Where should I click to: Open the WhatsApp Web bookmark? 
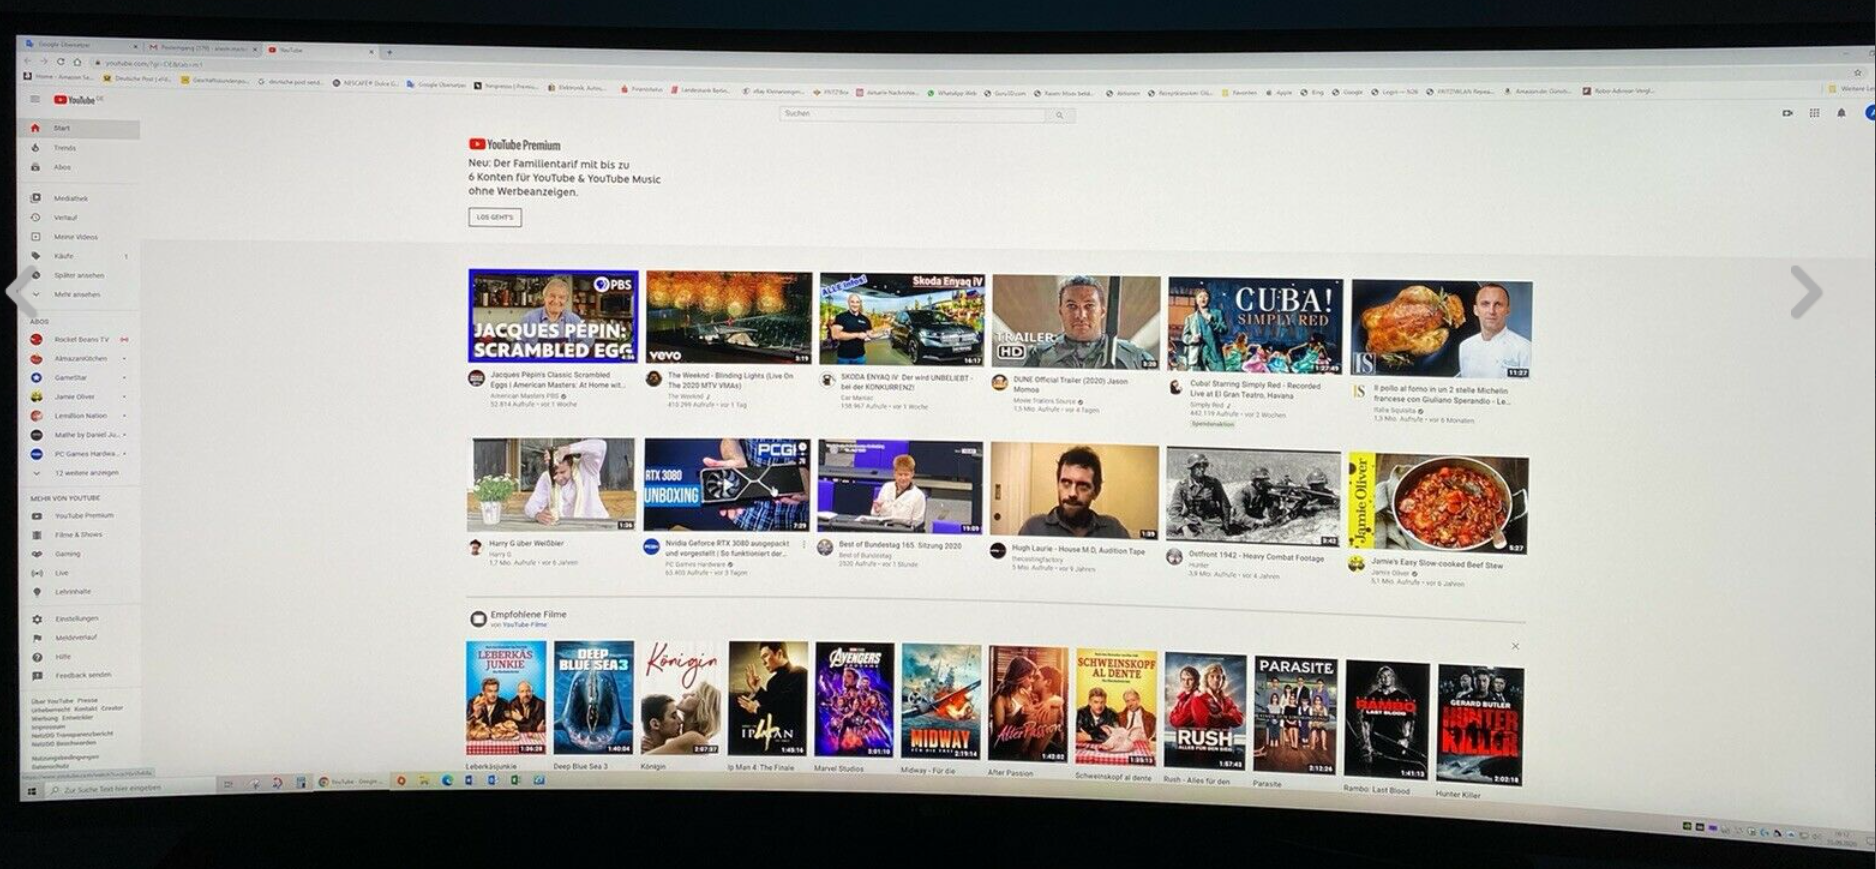(x=951, y=93)
